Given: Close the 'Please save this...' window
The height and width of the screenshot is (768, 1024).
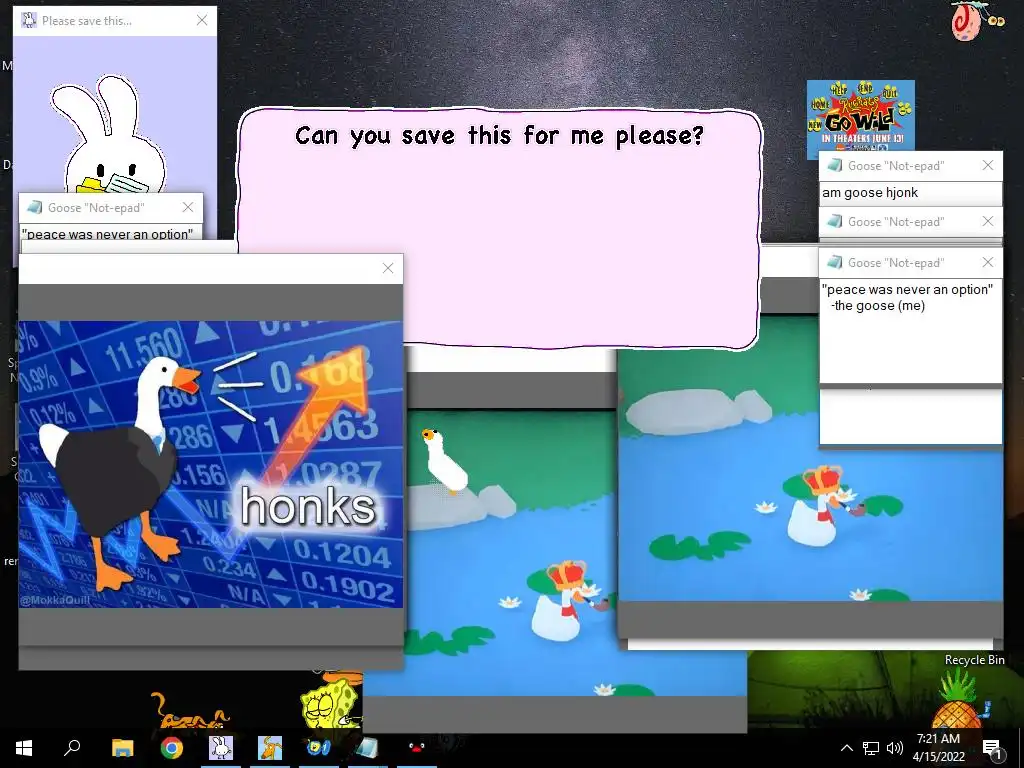Looking at the screenshot, I should 202,20.
